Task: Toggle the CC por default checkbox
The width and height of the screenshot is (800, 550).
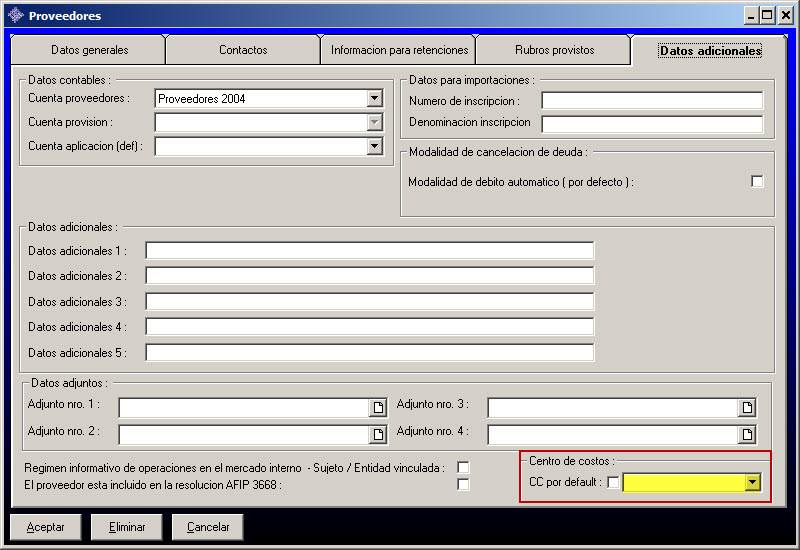Action: (x=613, y=483)
